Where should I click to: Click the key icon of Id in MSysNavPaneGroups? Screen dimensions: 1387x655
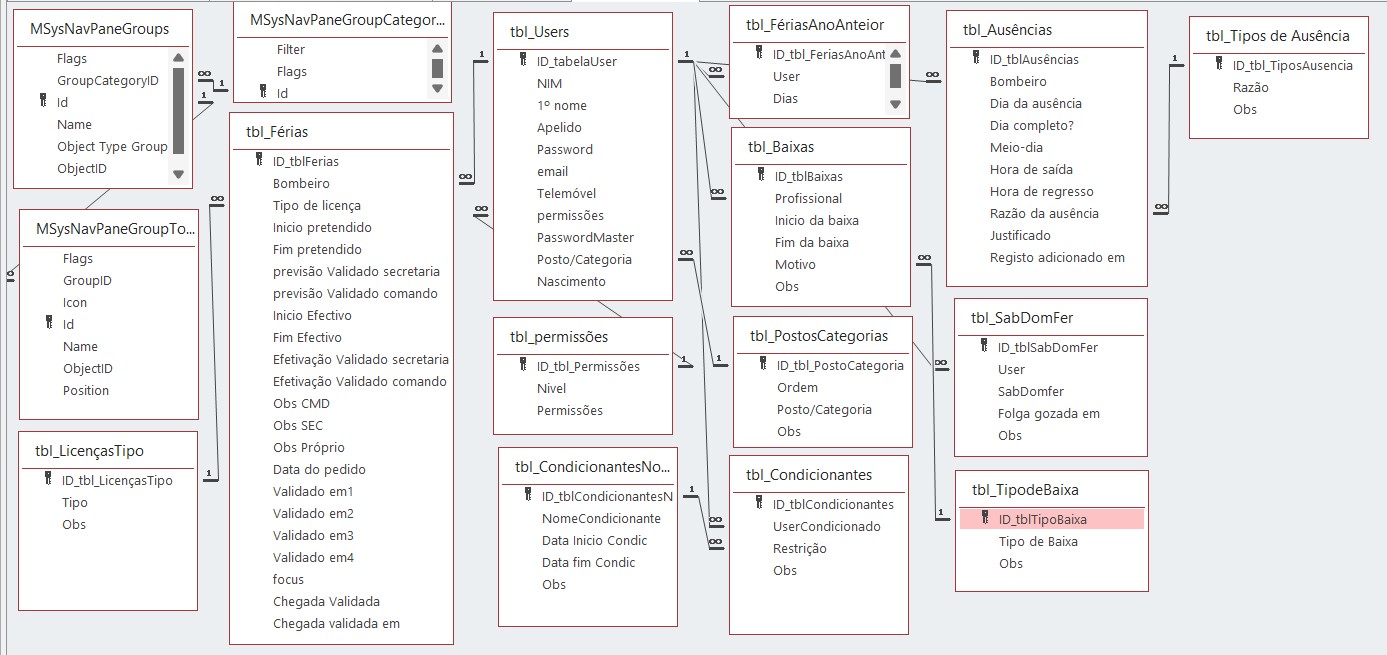[x=43, y=101]
